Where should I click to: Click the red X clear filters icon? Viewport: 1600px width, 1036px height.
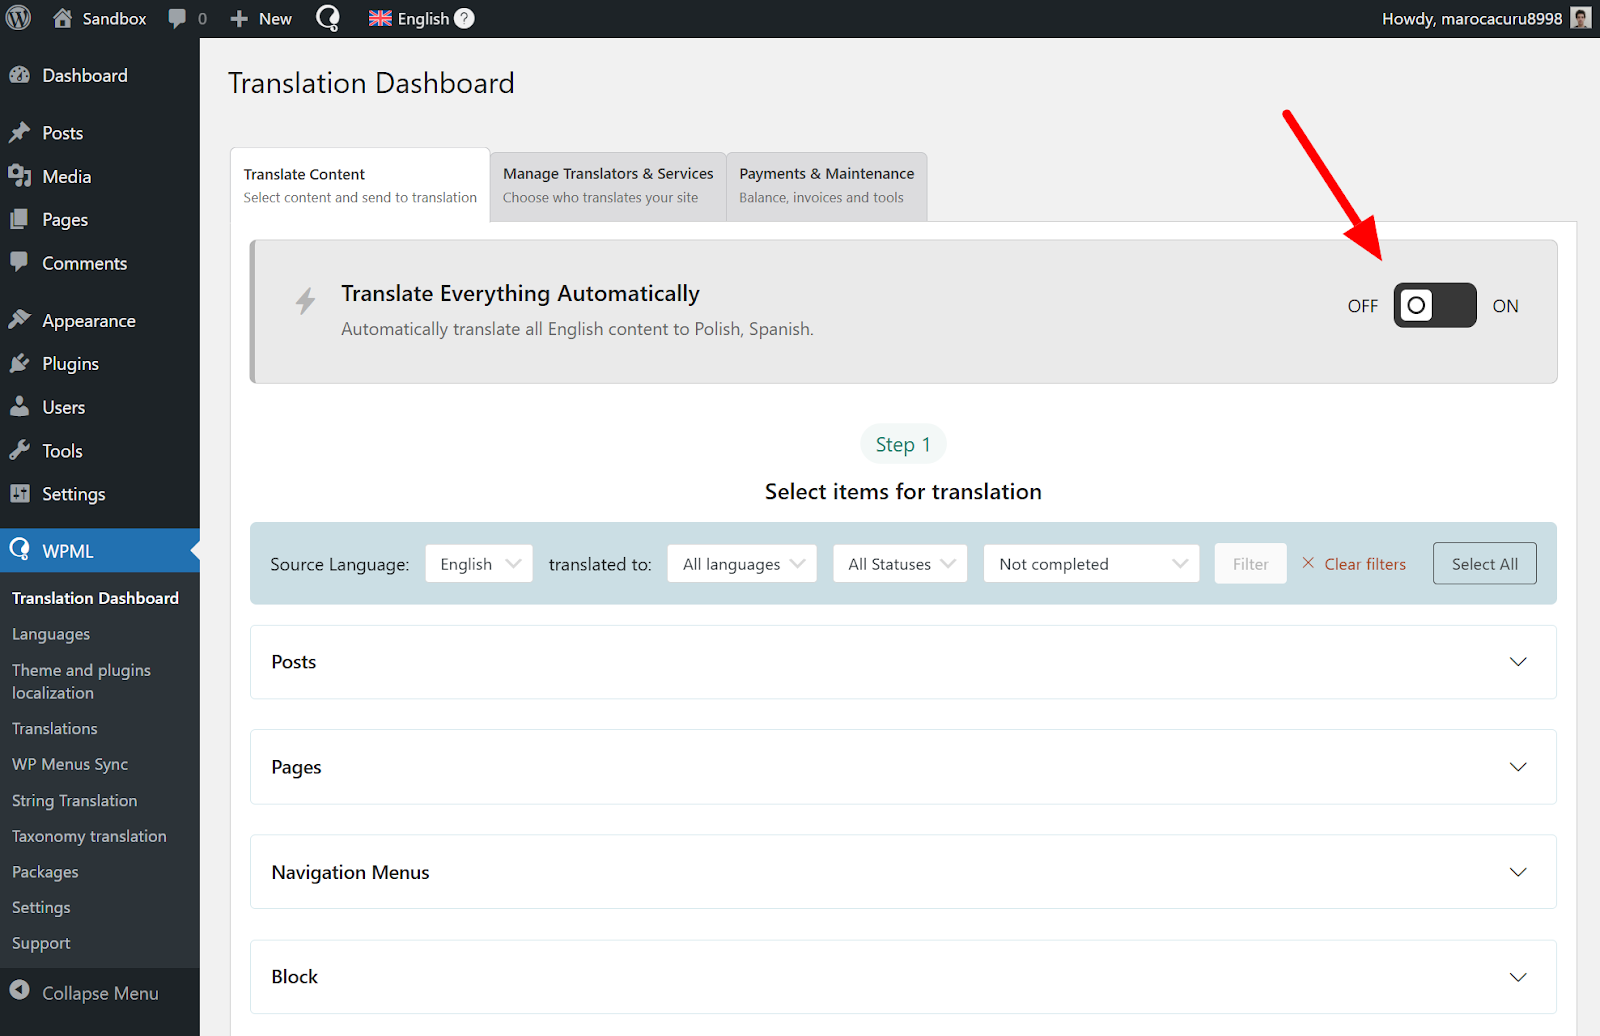[x=1308, y=563]
